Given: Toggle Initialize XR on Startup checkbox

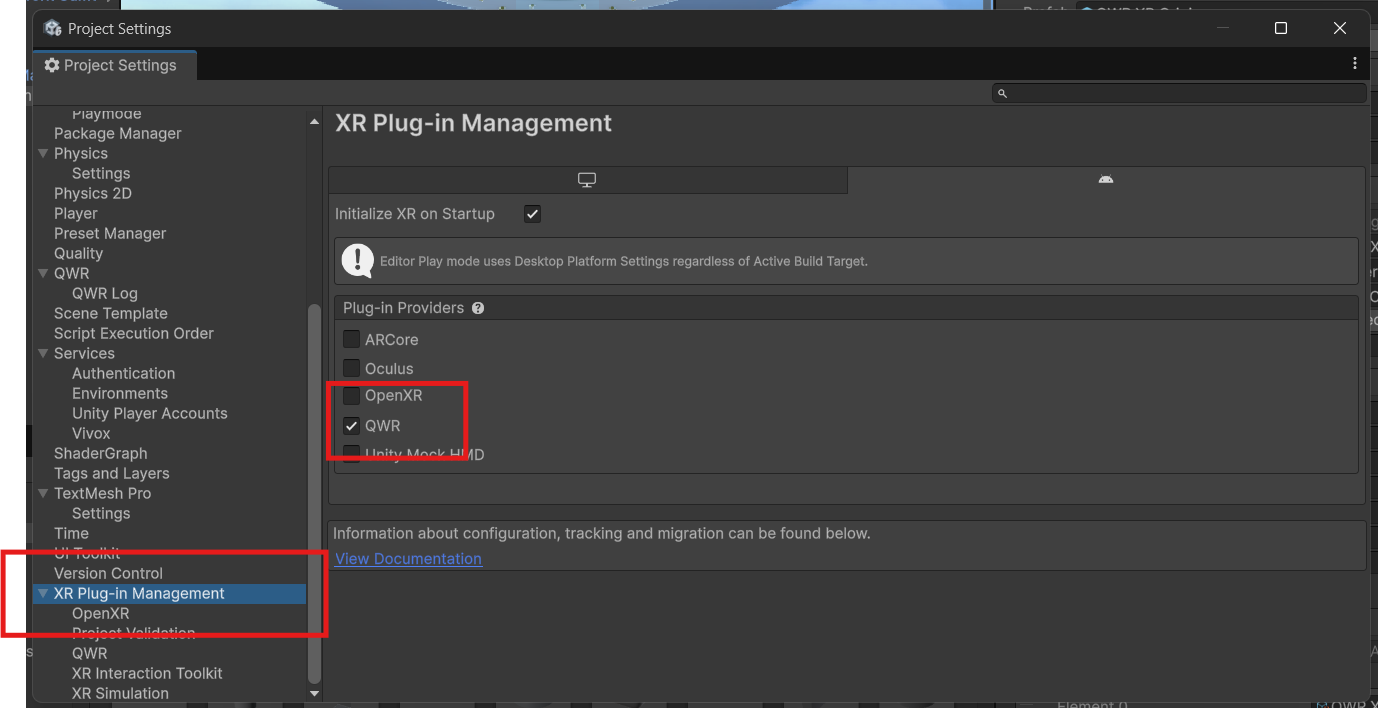Looking at the screenshot, I should point(532,214).
